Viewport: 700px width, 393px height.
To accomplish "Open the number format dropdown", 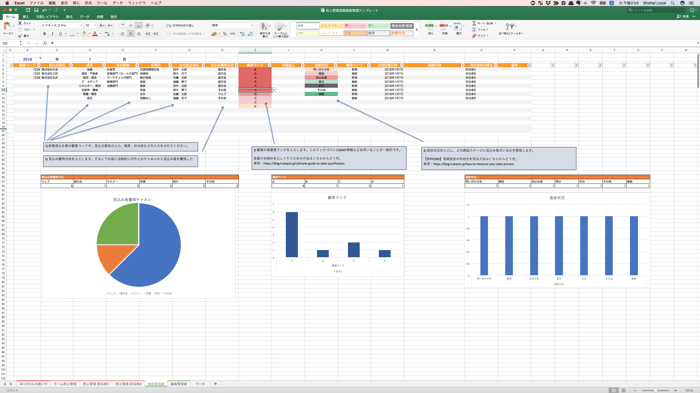I will point(232,25).
